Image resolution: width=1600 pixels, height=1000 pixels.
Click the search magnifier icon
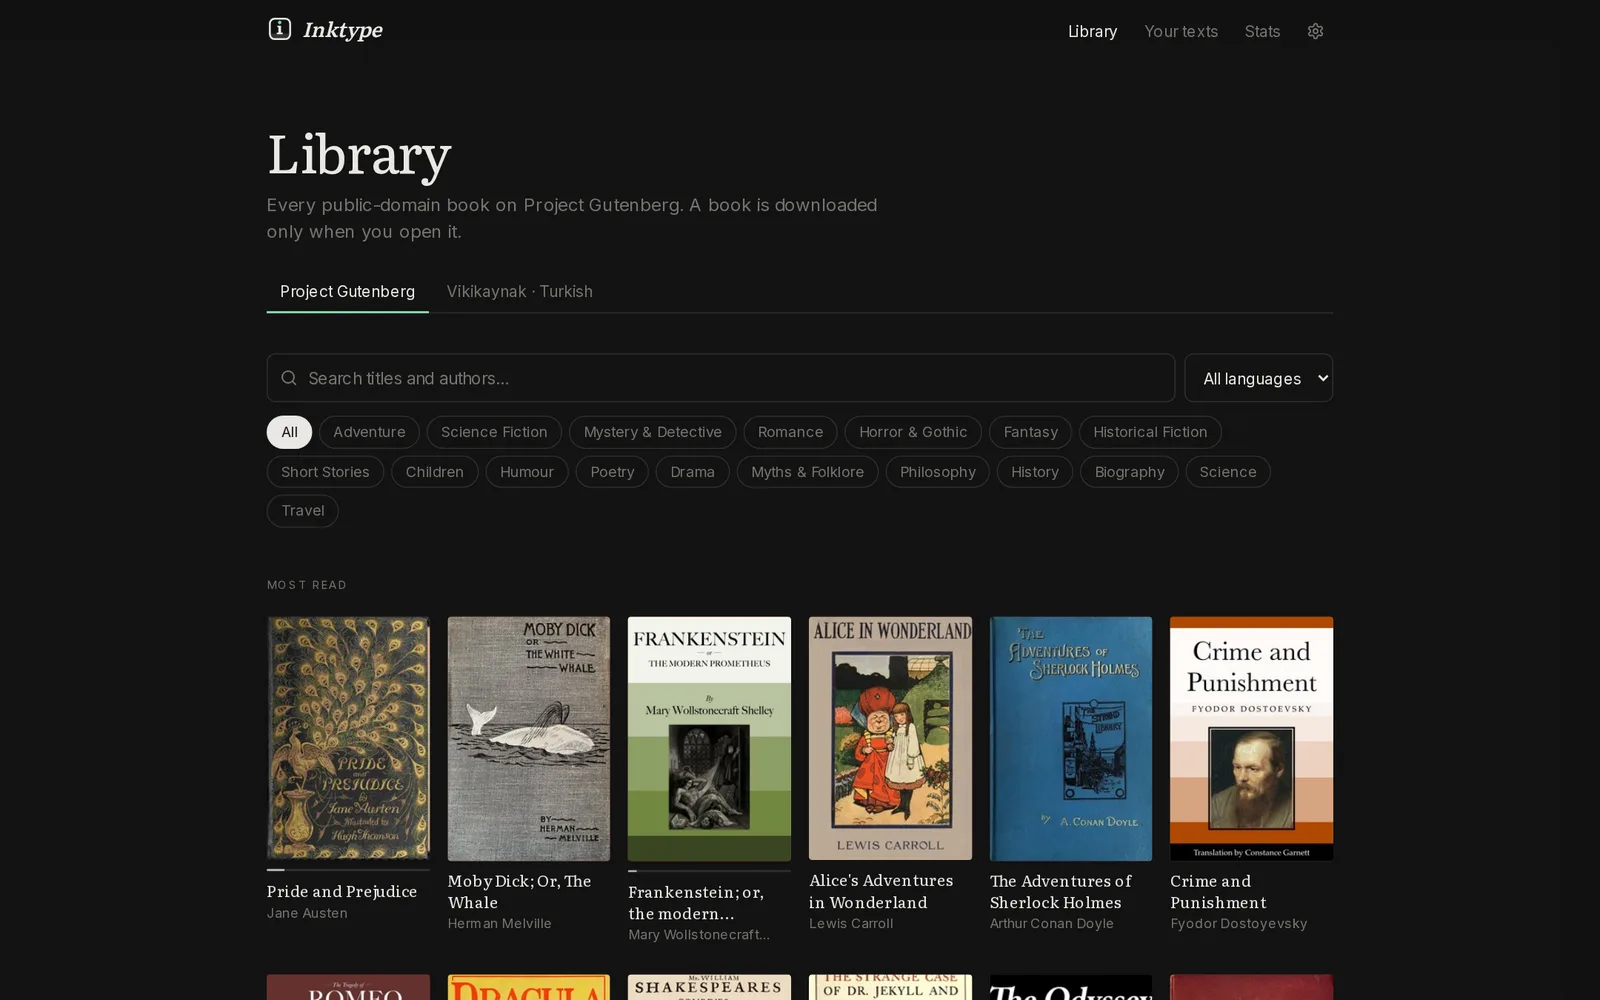click(x=289, y=378)
